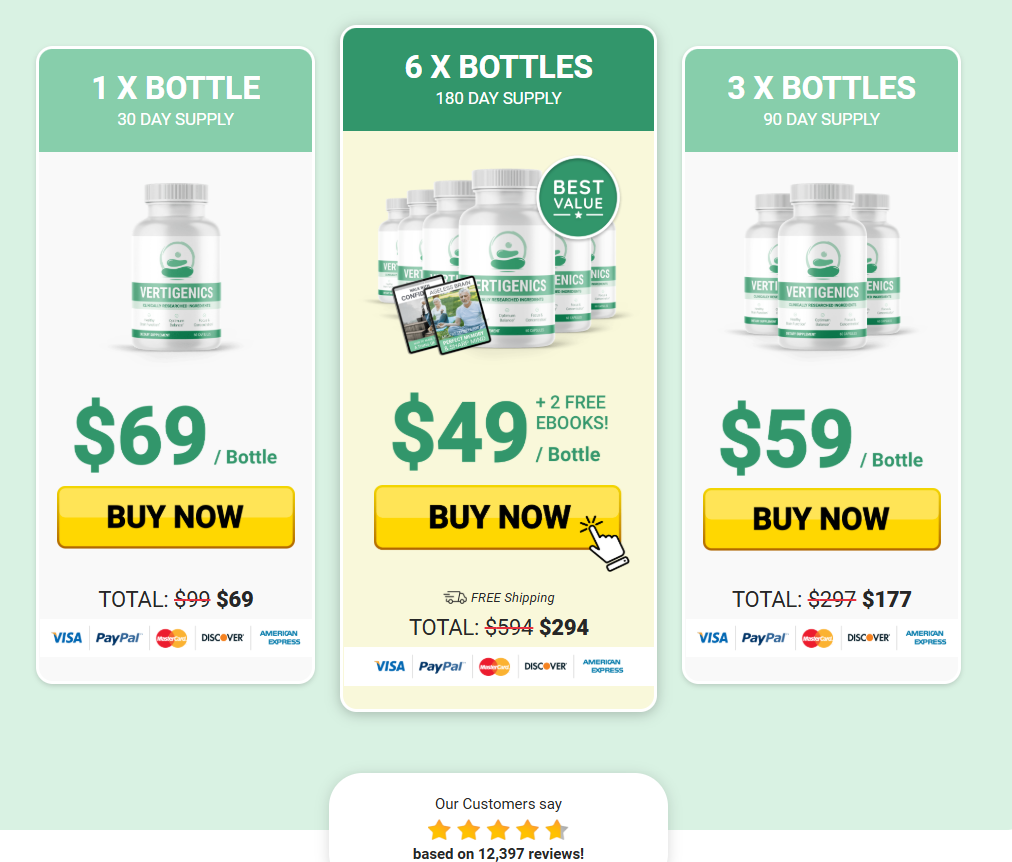Click the Visa icon under 1 bottle offer

tap(66, 637)
